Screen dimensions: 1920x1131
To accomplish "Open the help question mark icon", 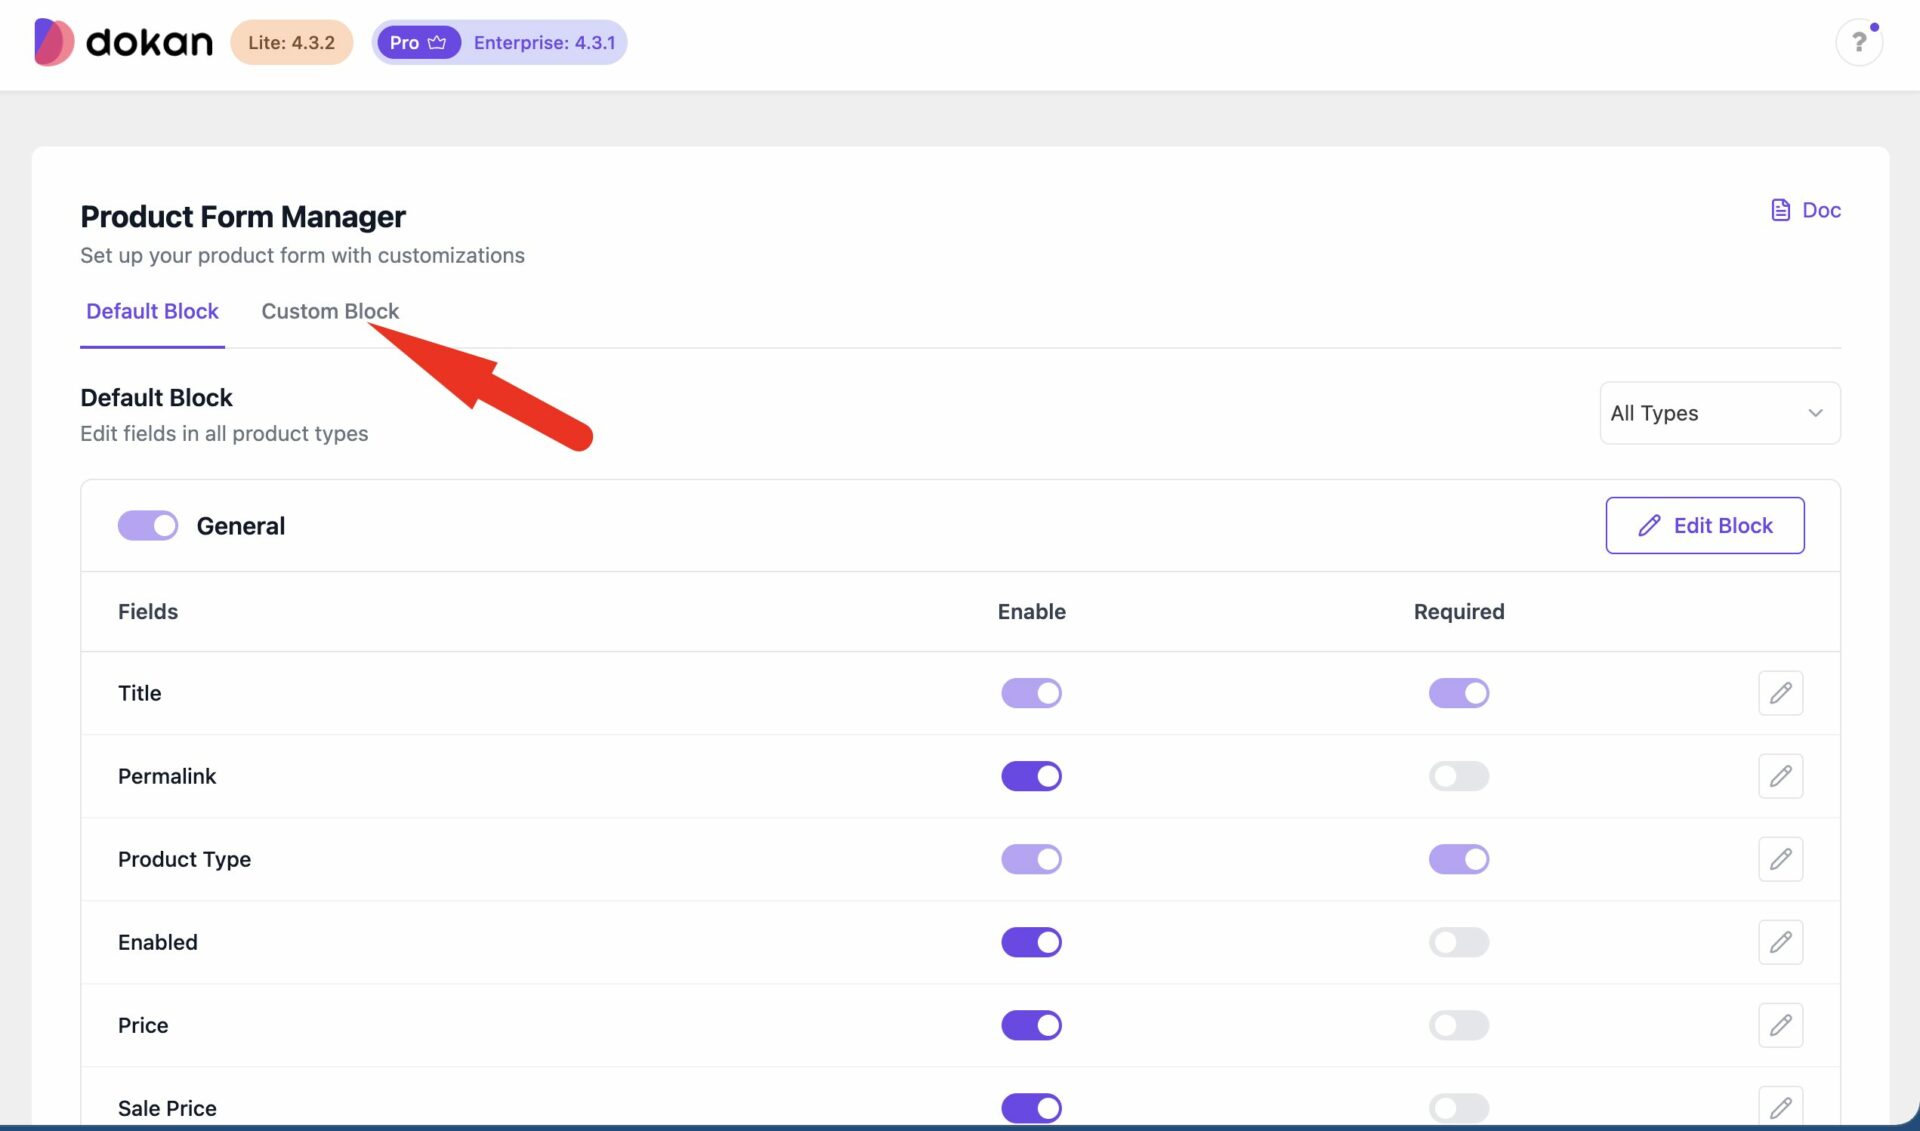I will coord(1858,42).
